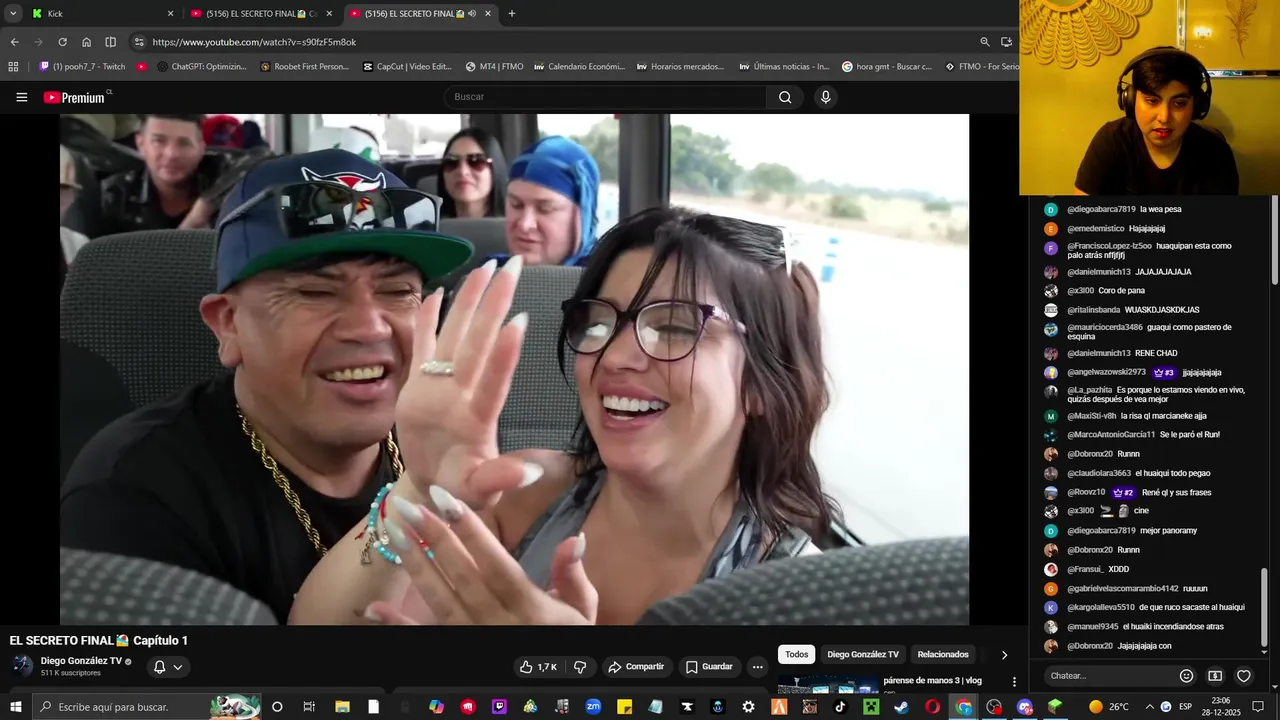Show next filter chips with arrow
The height and width of the screenshot is (720, 1280).
click(1004, 655)
